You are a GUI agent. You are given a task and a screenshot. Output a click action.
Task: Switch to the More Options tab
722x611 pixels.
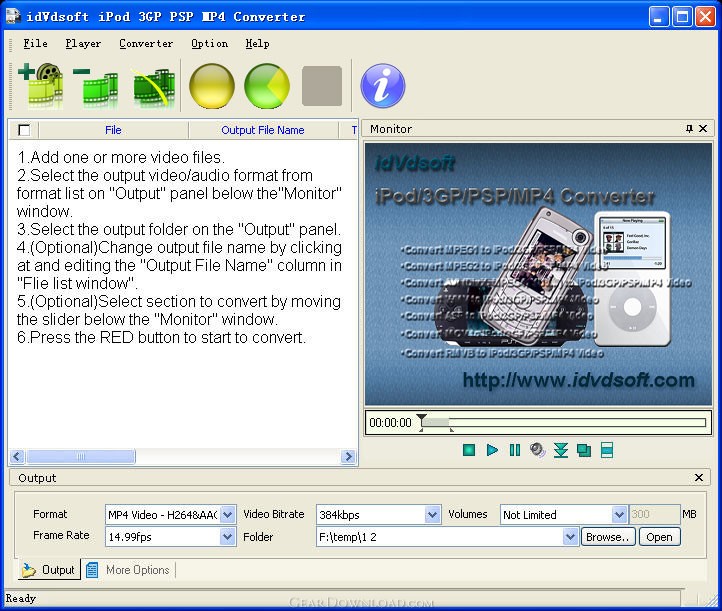click(128, 570)
